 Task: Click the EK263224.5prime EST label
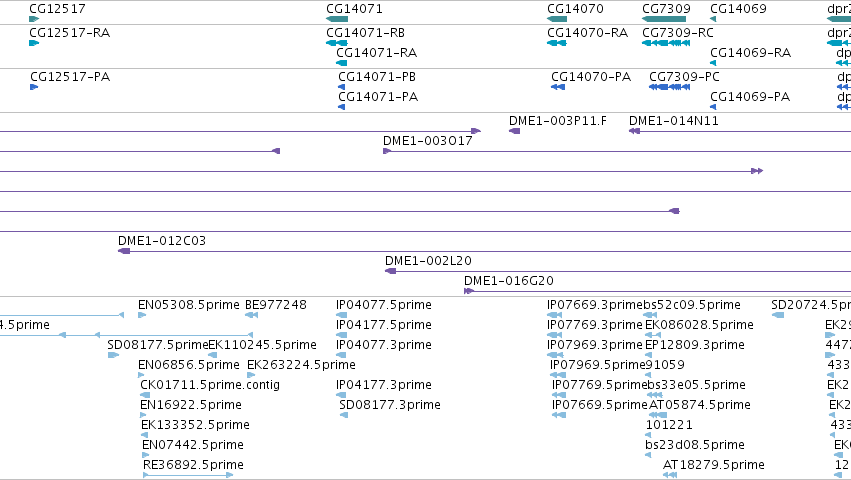tap(301, 365)
